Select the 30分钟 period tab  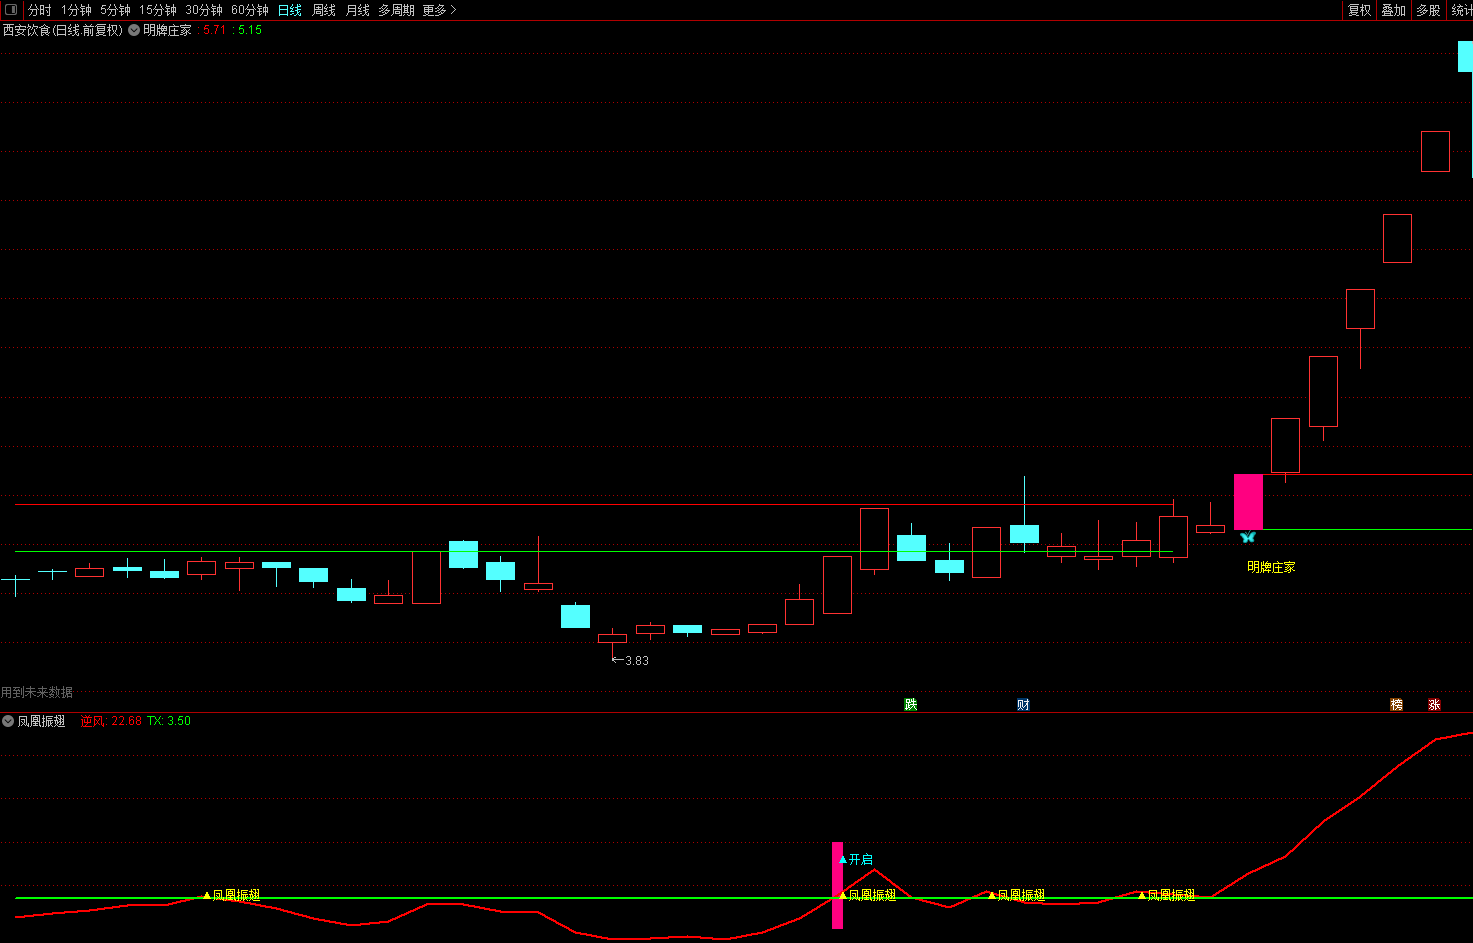[204, 10]
